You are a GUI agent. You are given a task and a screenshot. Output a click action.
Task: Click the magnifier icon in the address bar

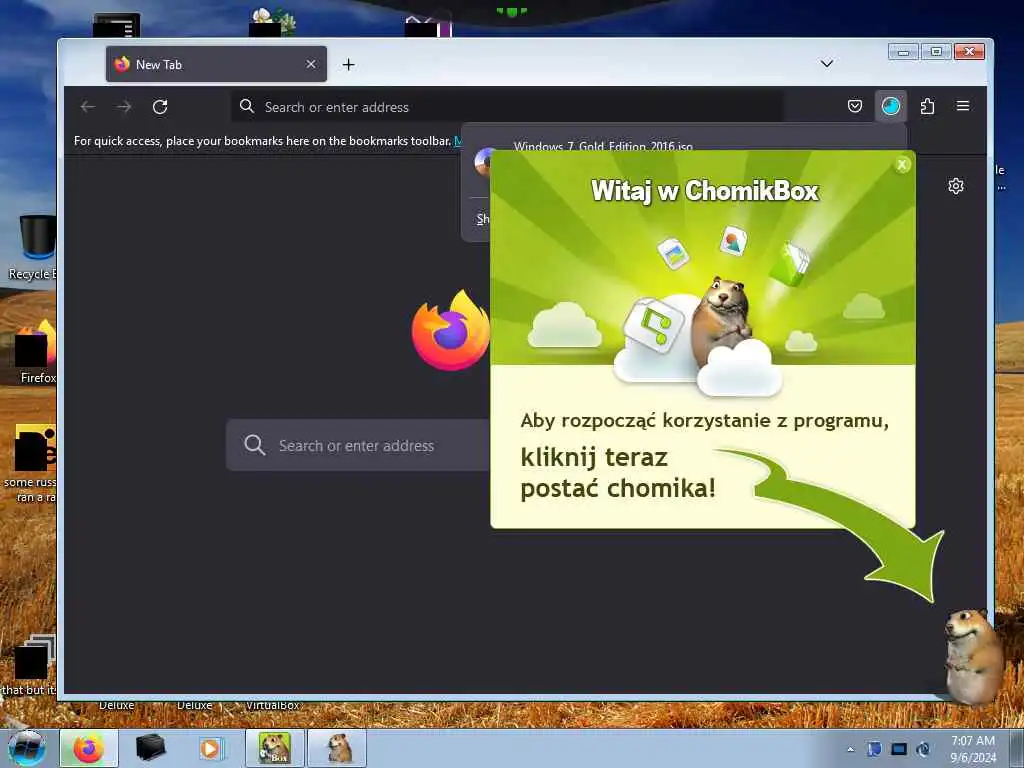[246, 106]
